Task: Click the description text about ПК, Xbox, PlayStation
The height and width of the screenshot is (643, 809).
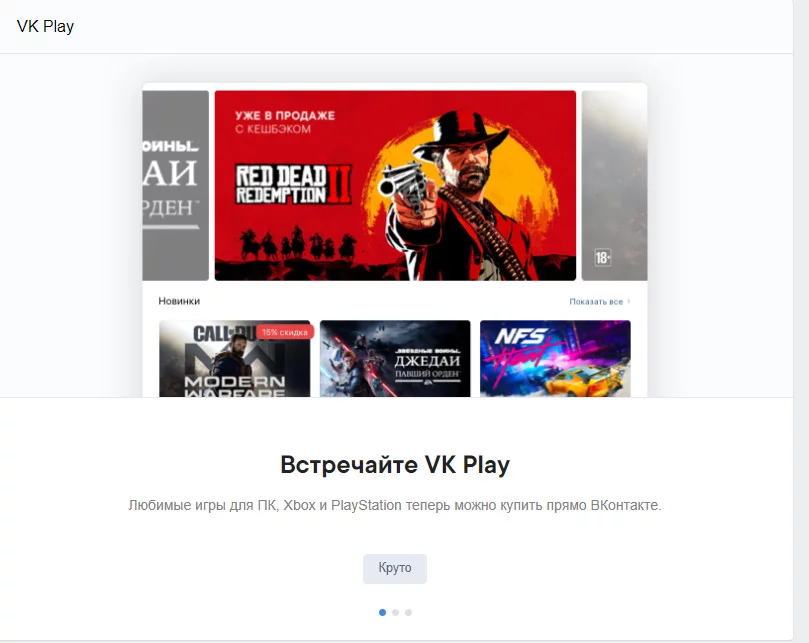Action: 395,505
